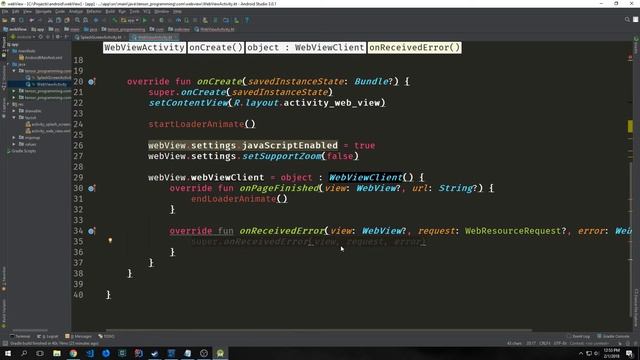Image resolution: width=640 pixels, height=360 pixels.
Task: Select AndroidManifest.xml in project tree
Action: tap(40, 58)
